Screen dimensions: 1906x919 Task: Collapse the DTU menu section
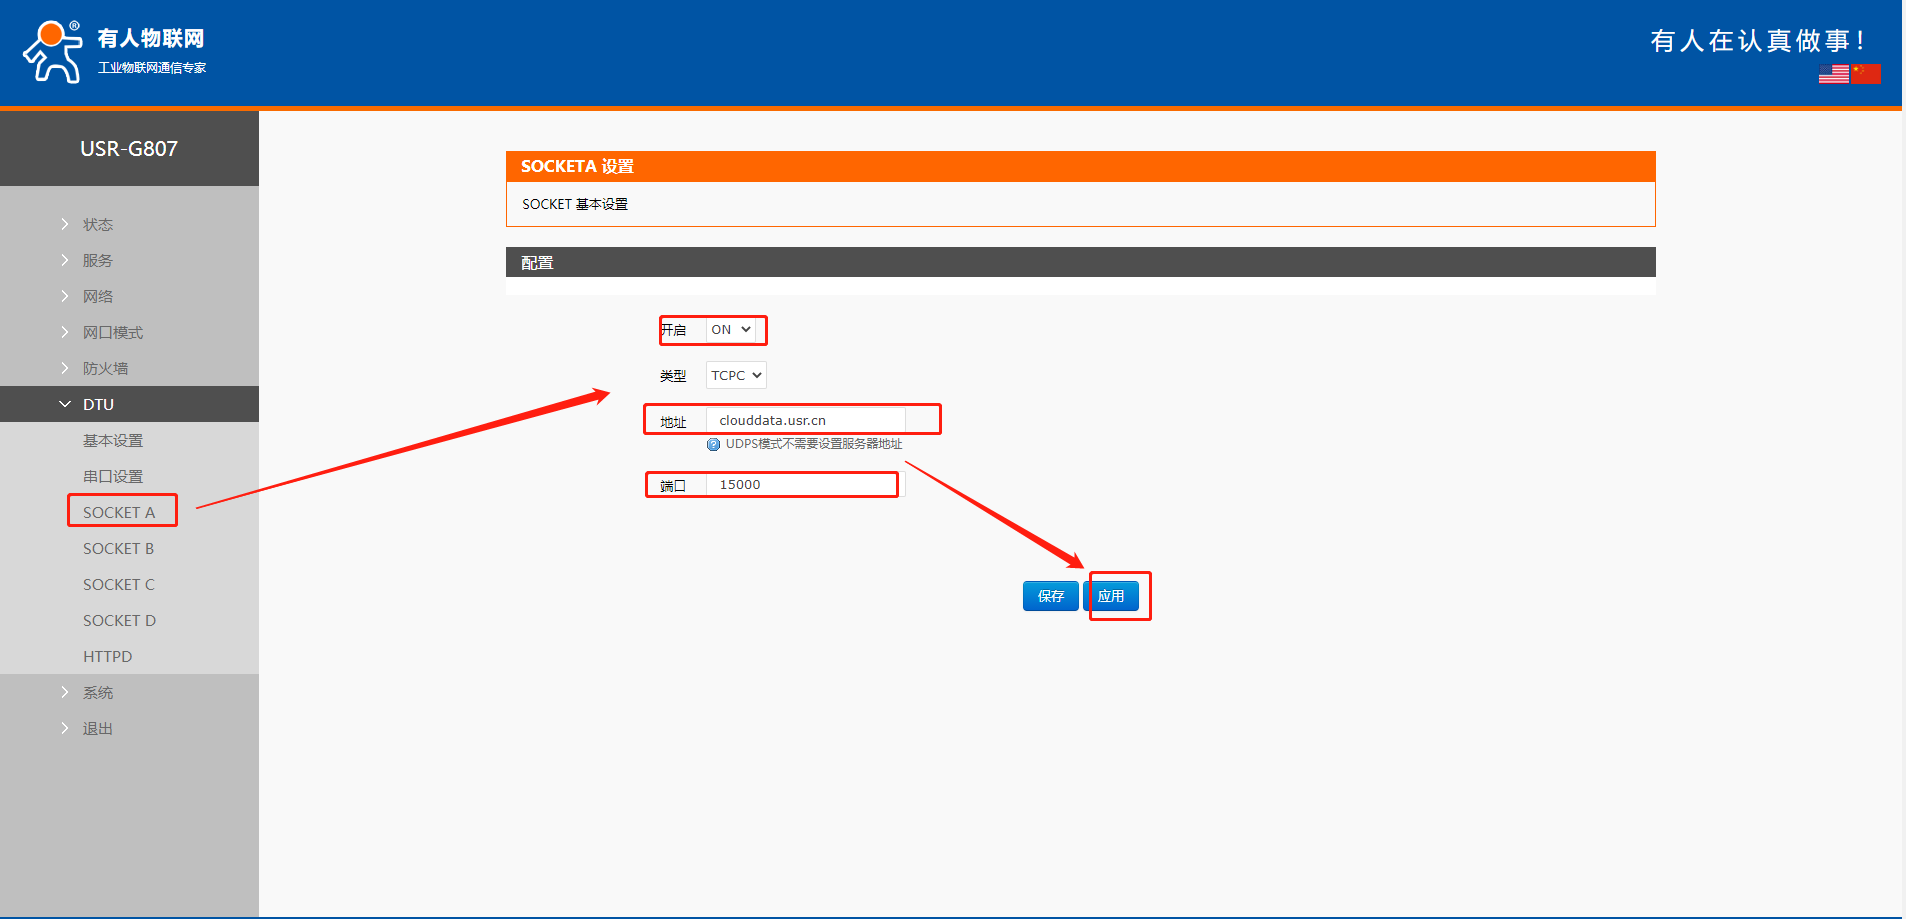(x=98, y=405)
